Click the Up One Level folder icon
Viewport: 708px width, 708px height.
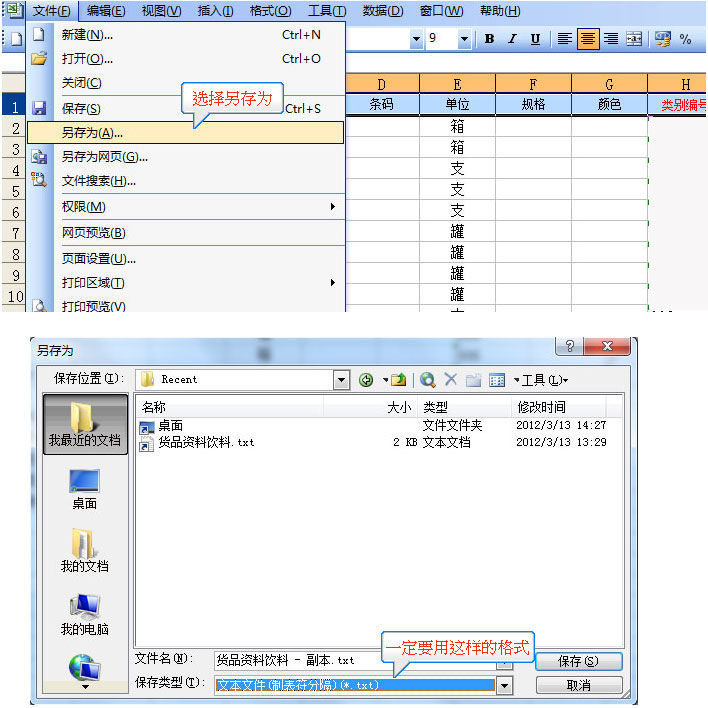tap(399, 379)
